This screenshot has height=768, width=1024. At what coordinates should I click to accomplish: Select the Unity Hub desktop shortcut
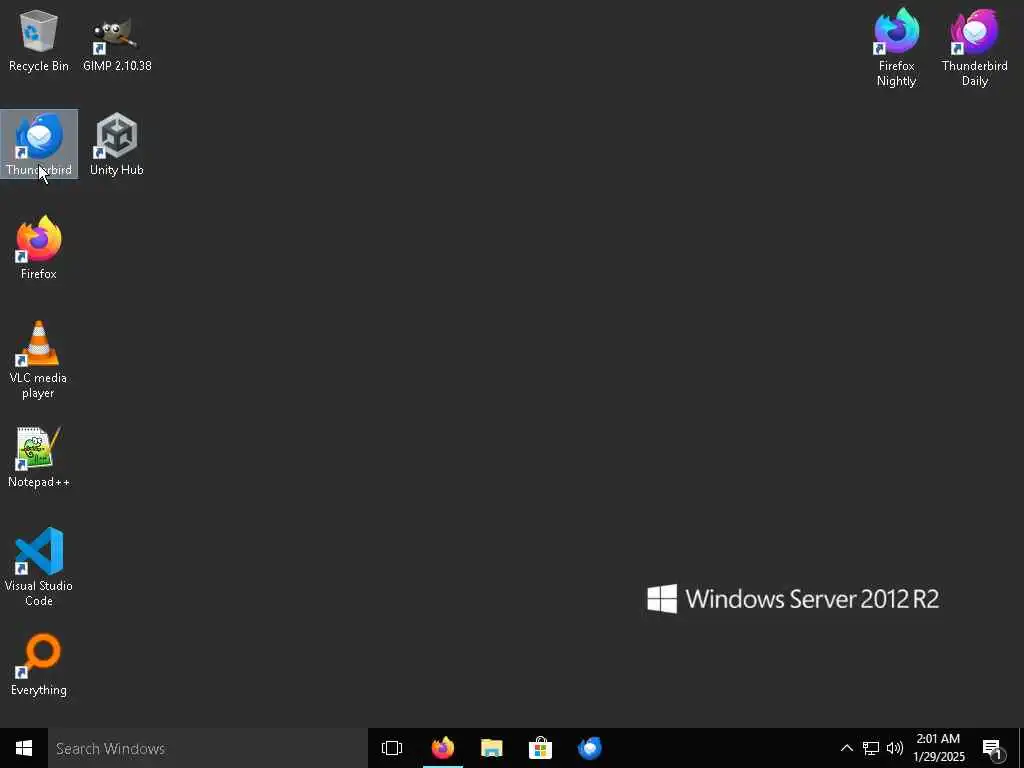tap(117, 144)
